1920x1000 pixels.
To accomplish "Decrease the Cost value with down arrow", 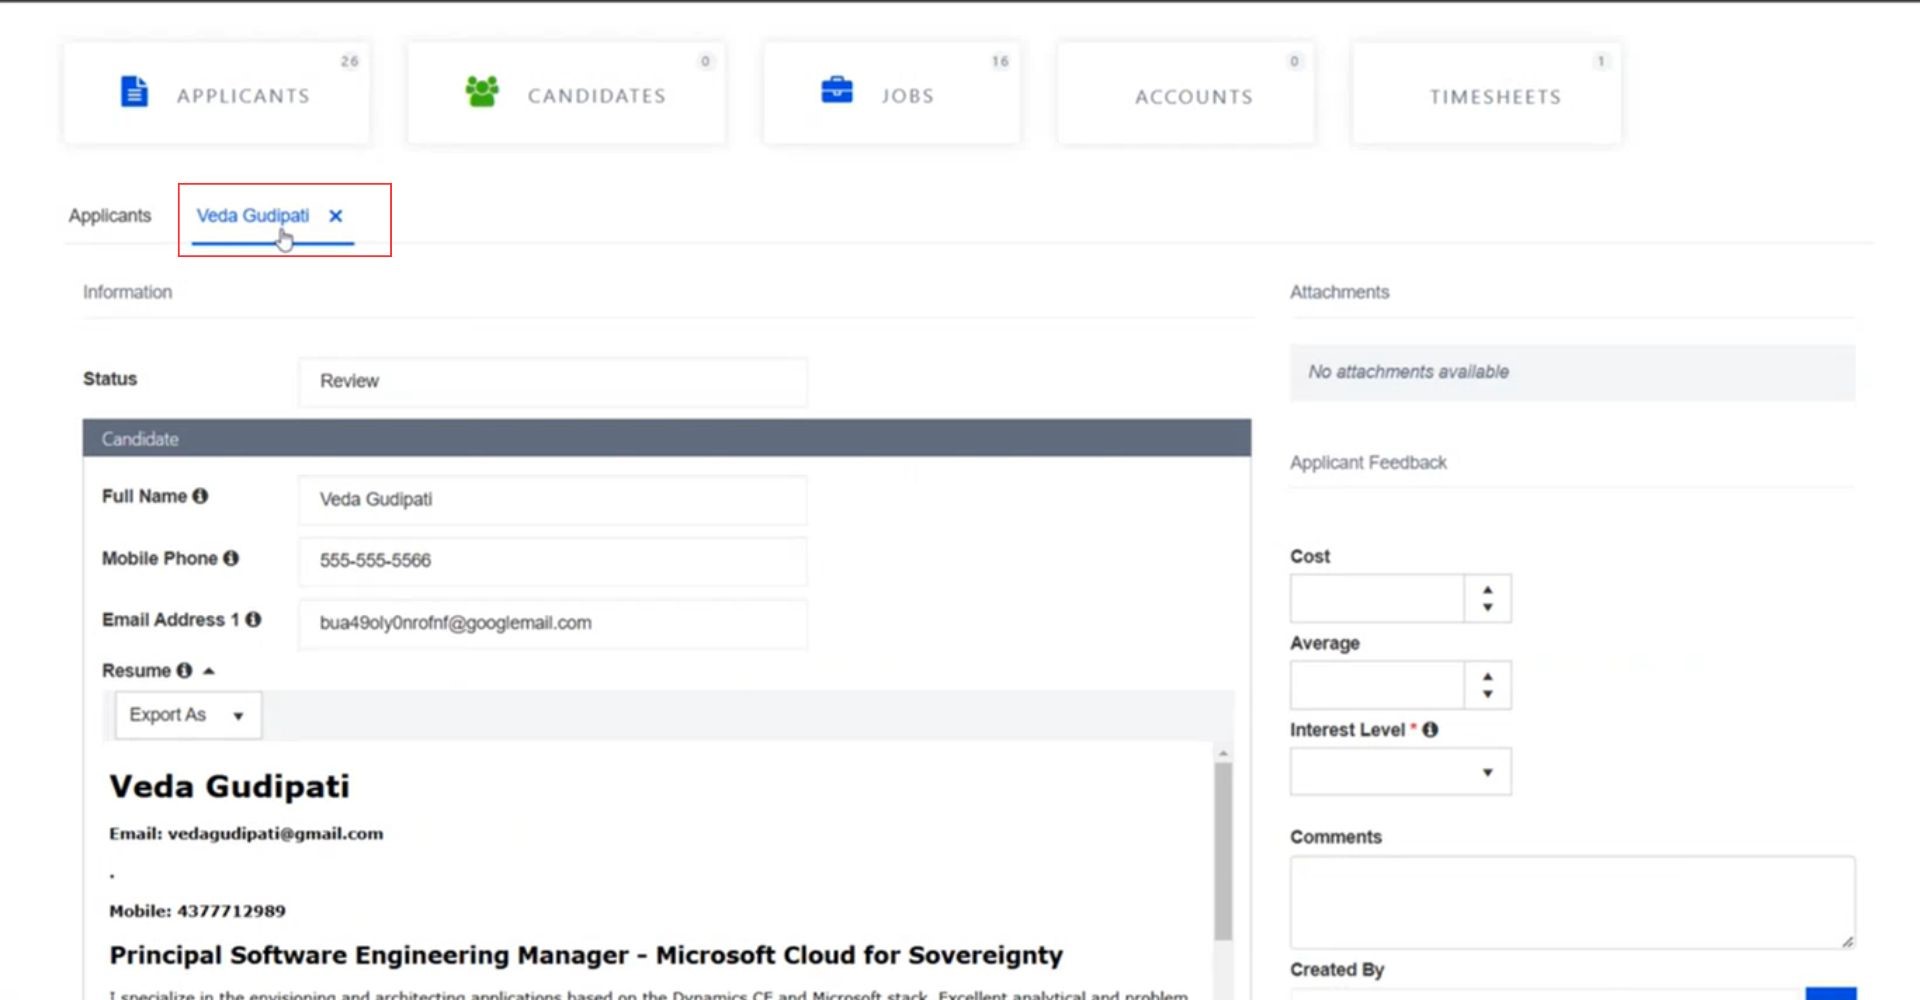I will click(1488, 607).
